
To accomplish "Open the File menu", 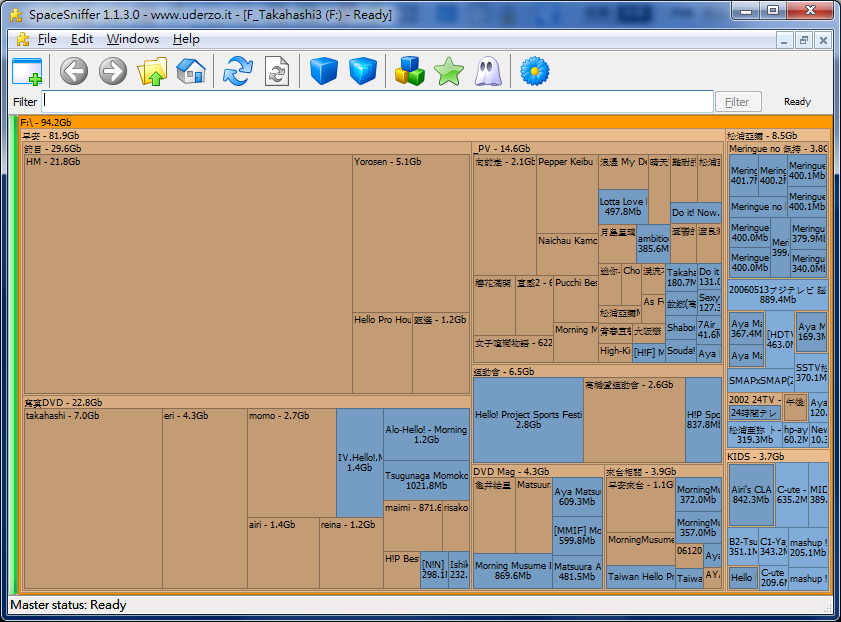I will click(47, 39).
